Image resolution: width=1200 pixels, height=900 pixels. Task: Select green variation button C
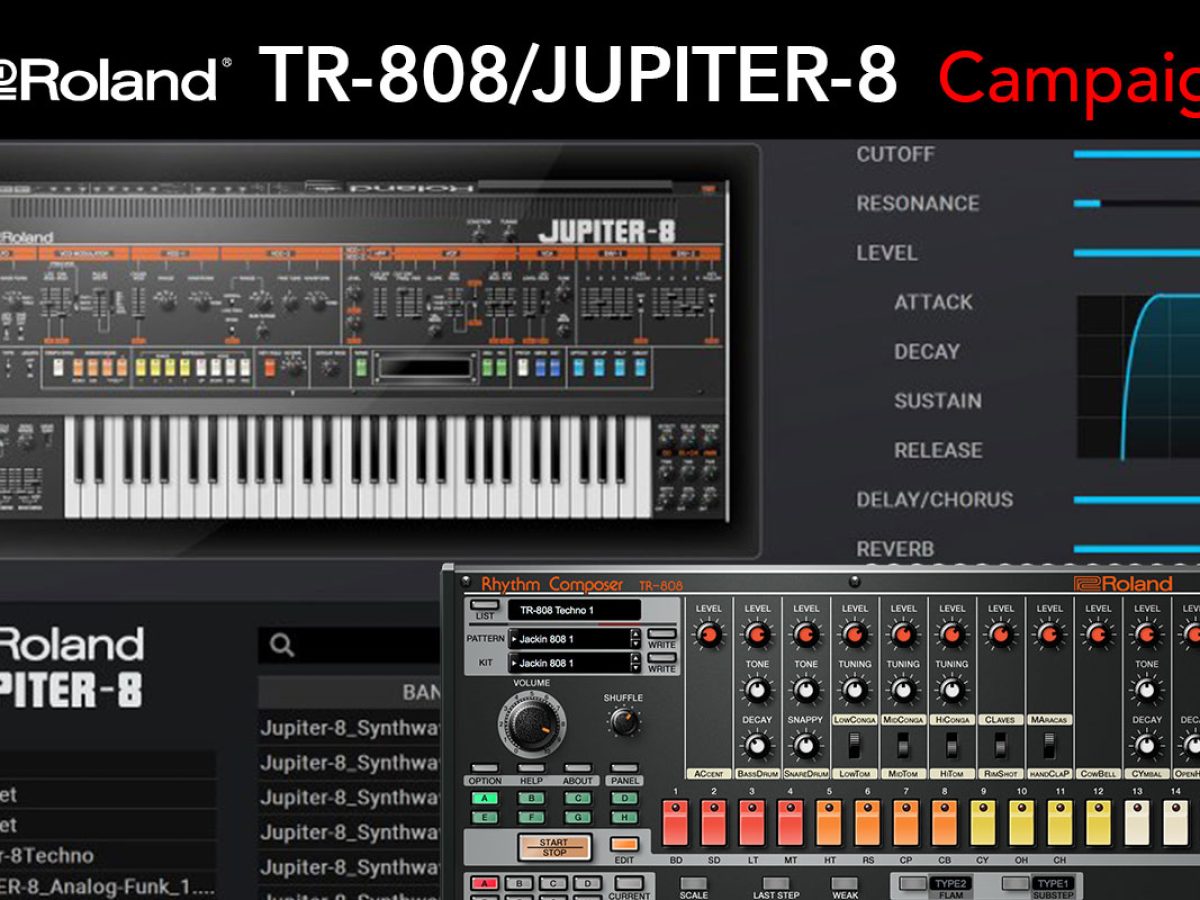pos(577,797)
